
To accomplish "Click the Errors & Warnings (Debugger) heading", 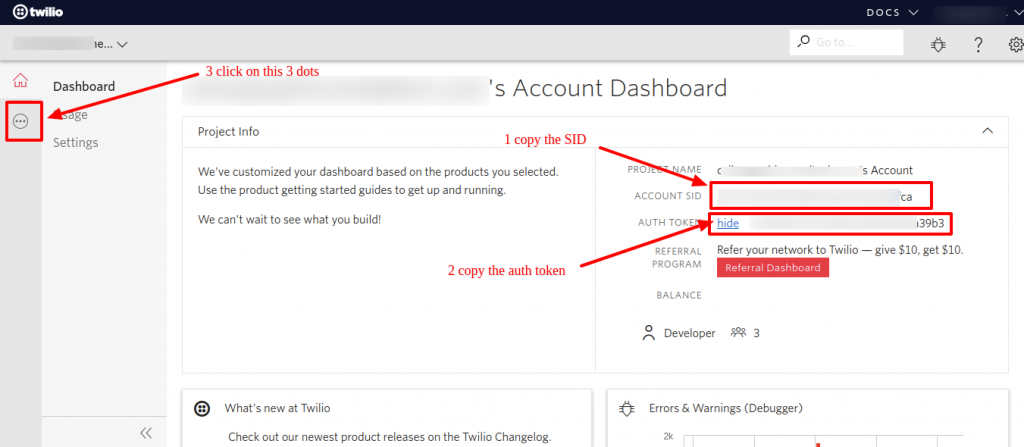I will point(726,408).
